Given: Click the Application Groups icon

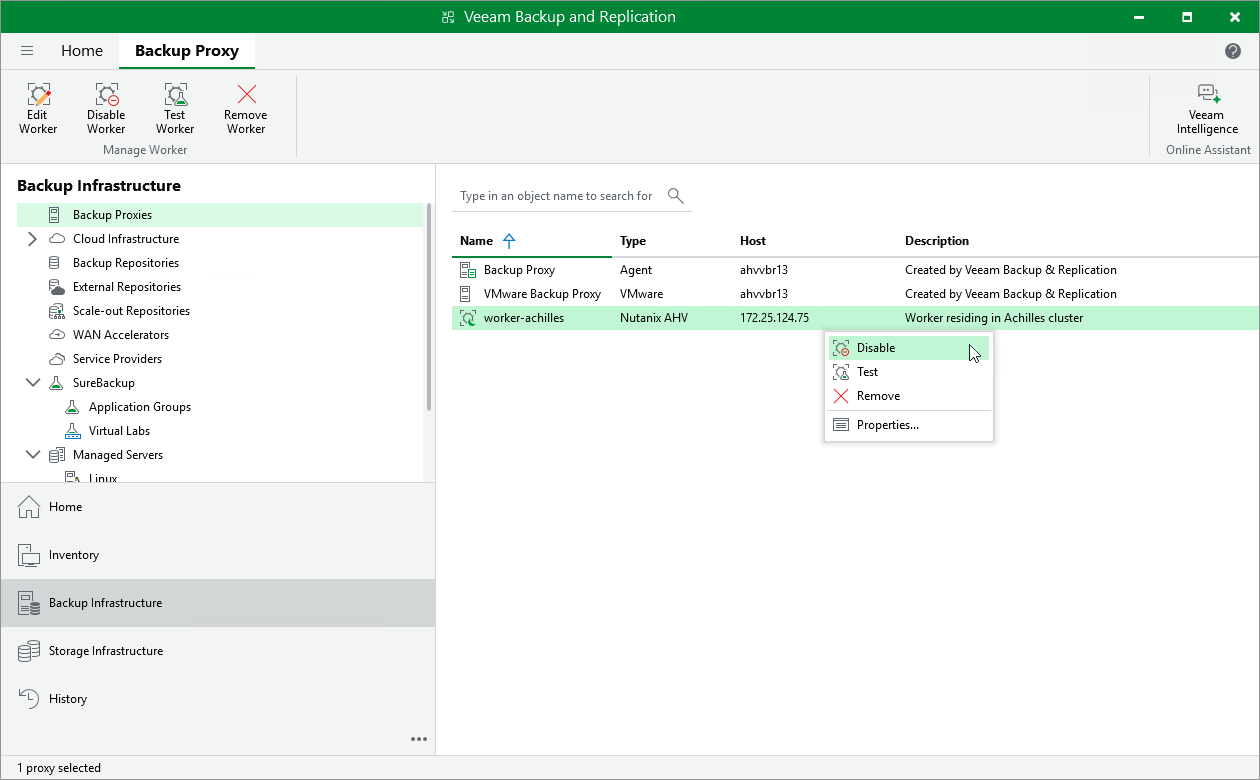Looking at the screenshot, I should tap(72, 407).
